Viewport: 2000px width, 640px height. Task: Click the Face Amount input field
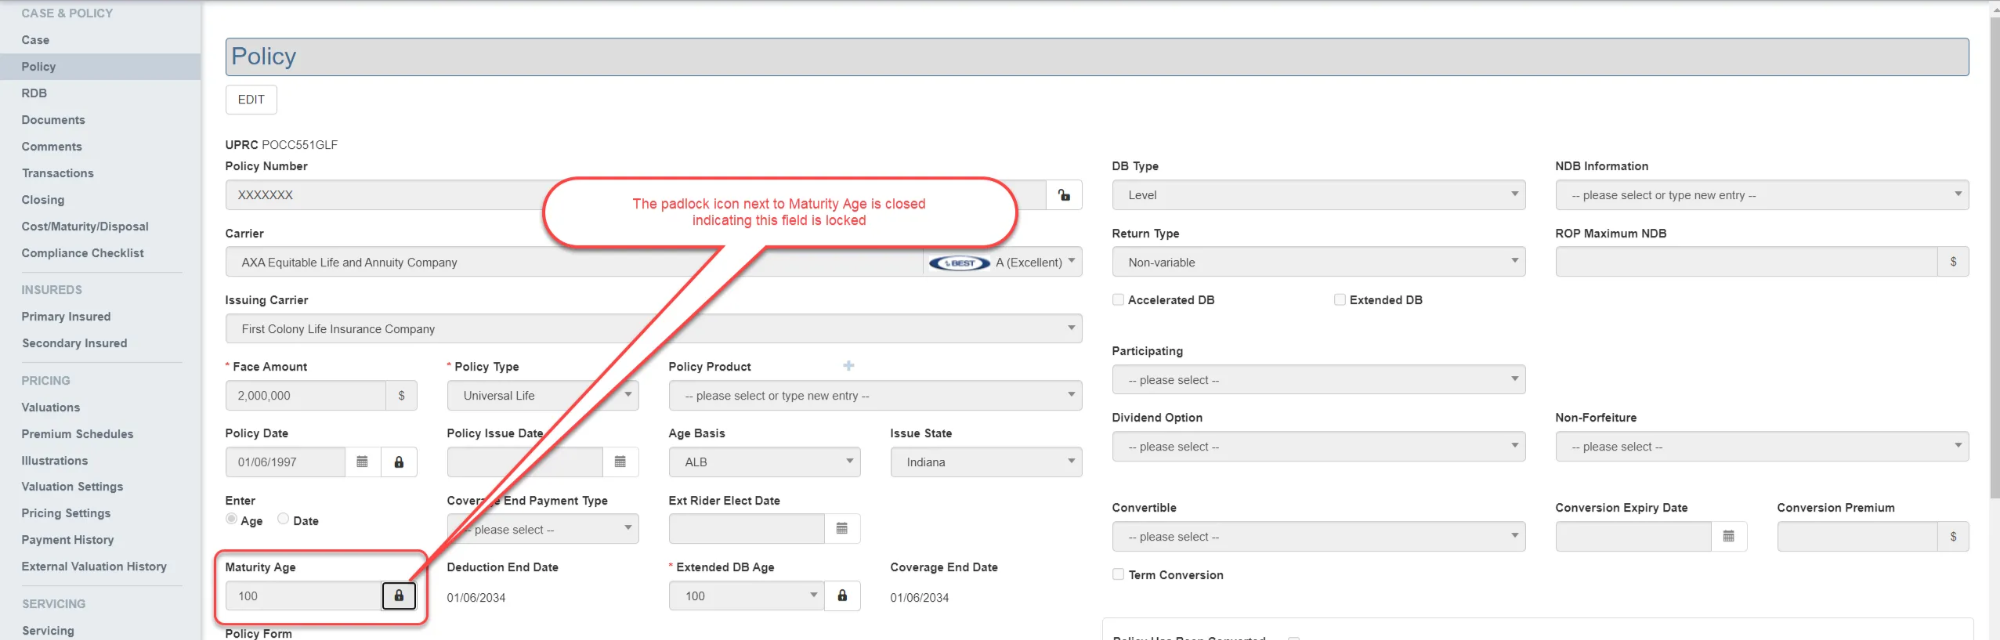305,396
